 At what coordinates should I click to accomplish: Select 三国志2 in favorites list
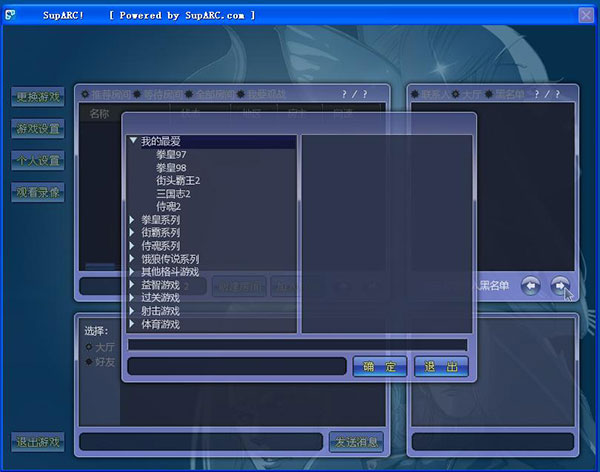coord(173,194)
